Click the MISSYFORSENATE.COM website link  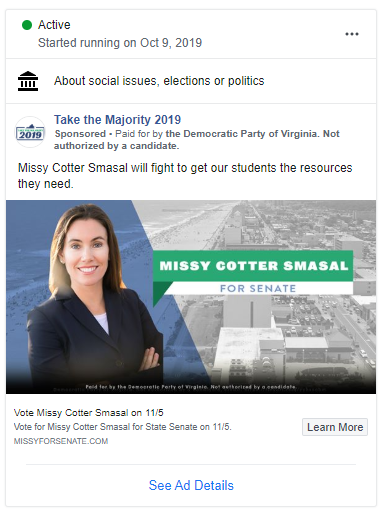coord(61,441)
